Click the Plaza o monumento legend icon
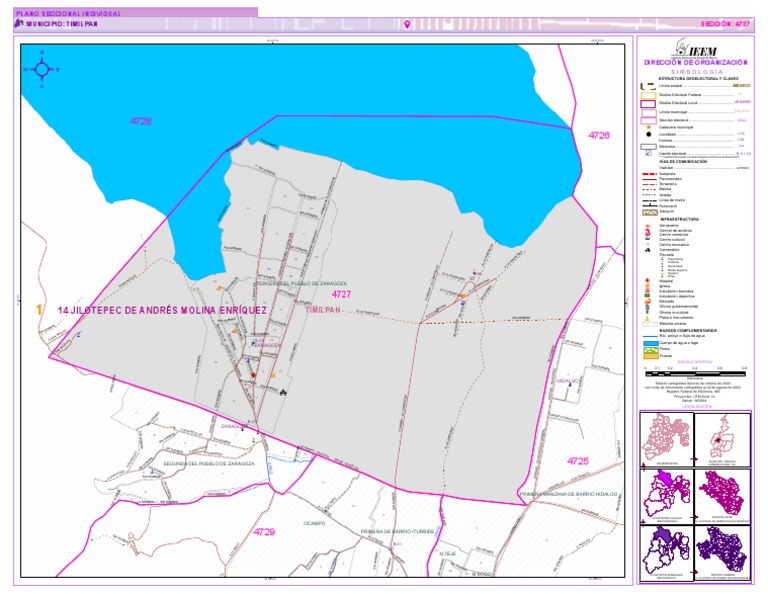 click(x=648, y=318)
